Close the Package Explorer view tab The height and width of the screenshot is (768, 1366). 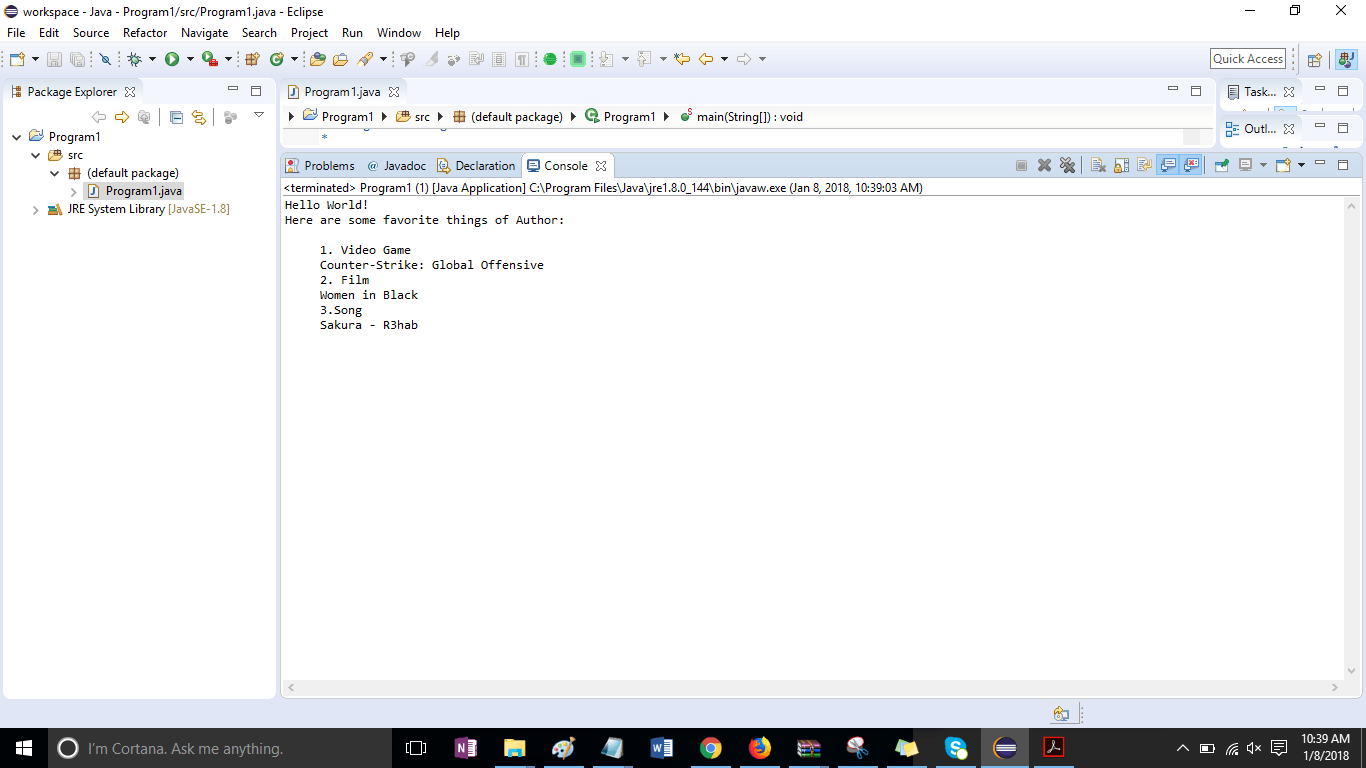click(x=130, y=92)
